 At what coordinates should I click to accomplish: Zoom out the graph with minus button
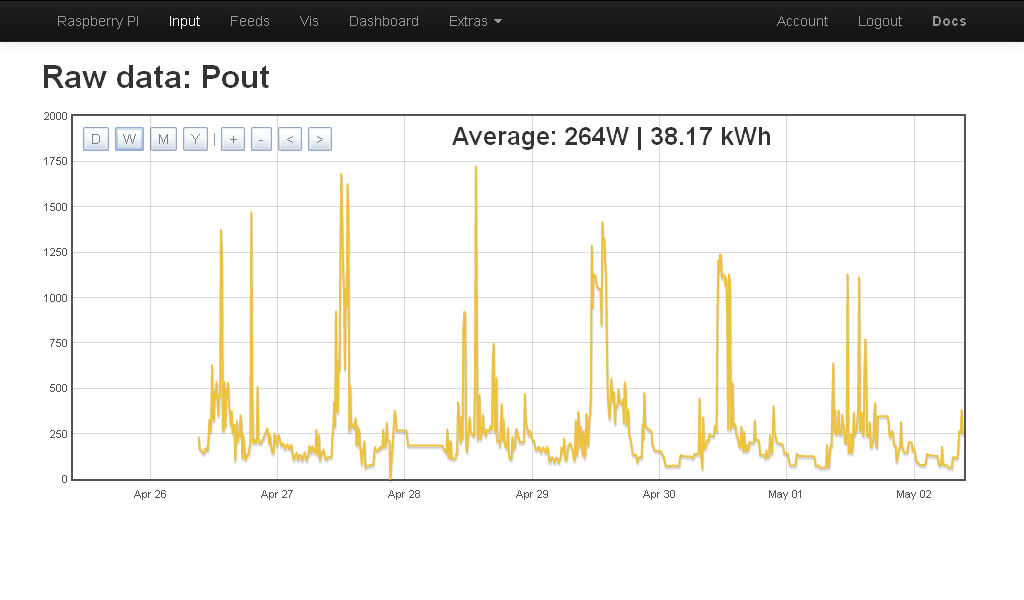coord(261,139)
